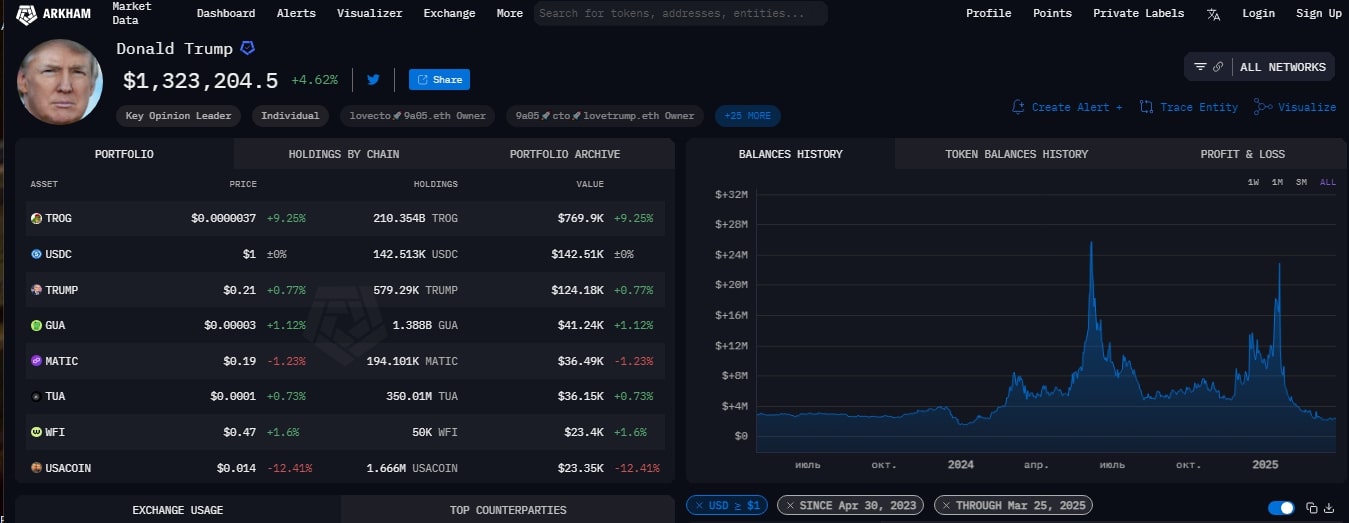Select the 1M chart range
Image resolution: width=1349 pixels, height=523 pixels.
1277,182
